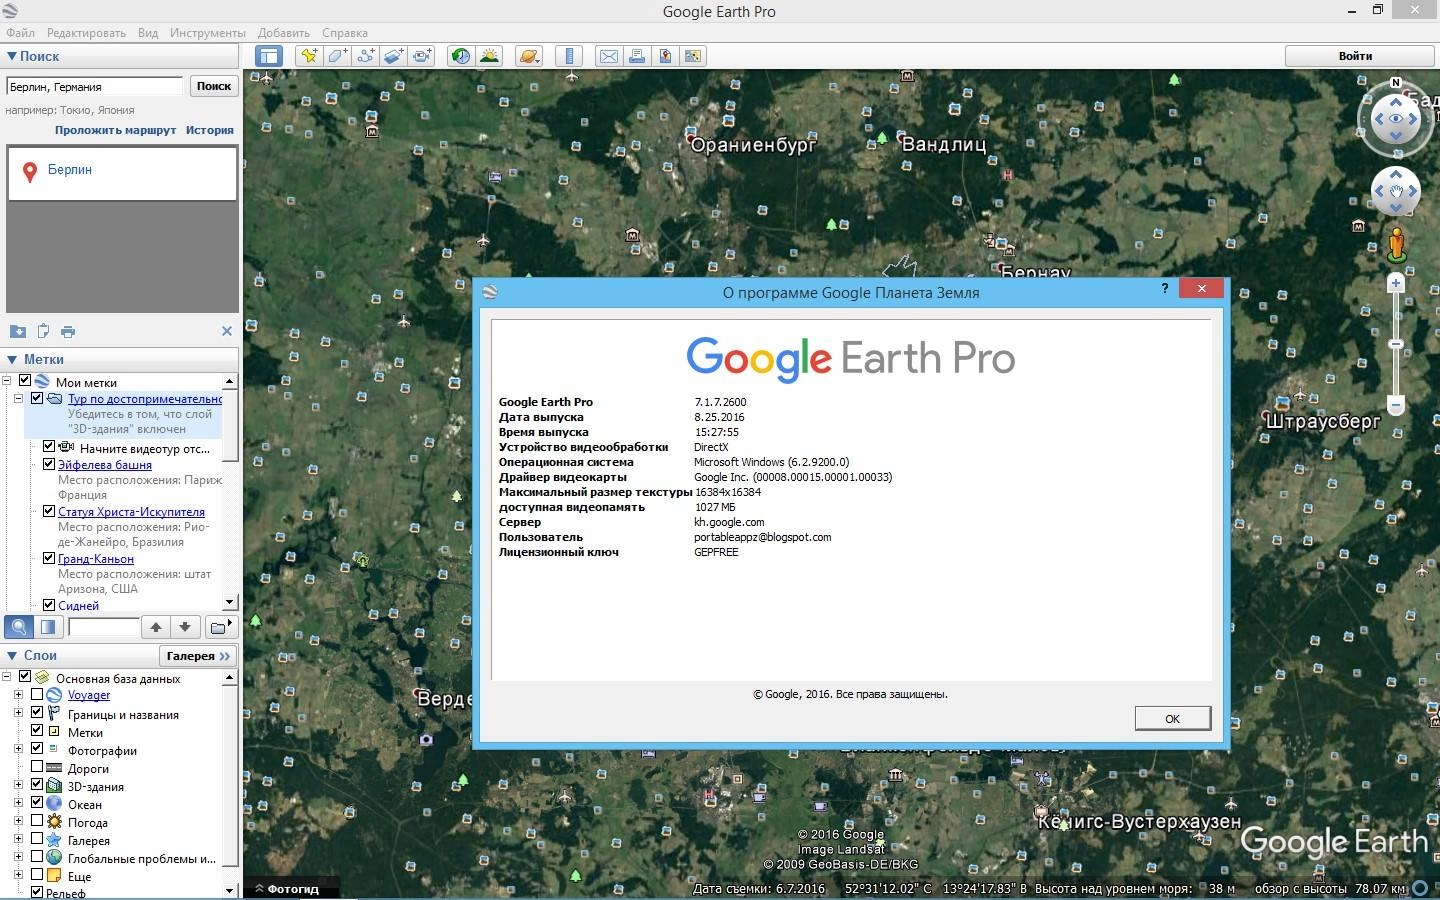The width and height of the screenshot is (1440, 900).
Task: Click the map zoom slider handle
Action: (1396, 344)
